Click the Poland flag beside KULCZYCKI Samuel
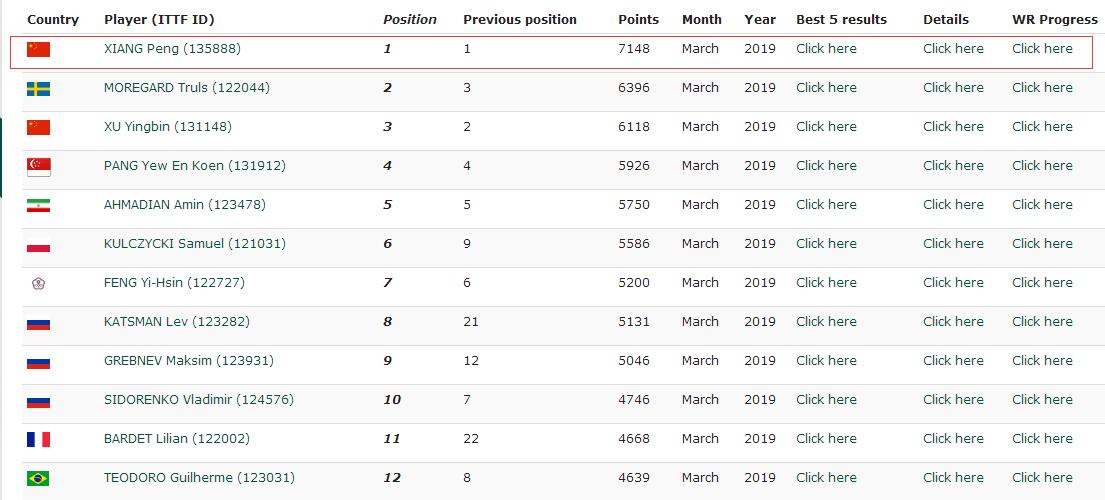 [x=38, y=245]
